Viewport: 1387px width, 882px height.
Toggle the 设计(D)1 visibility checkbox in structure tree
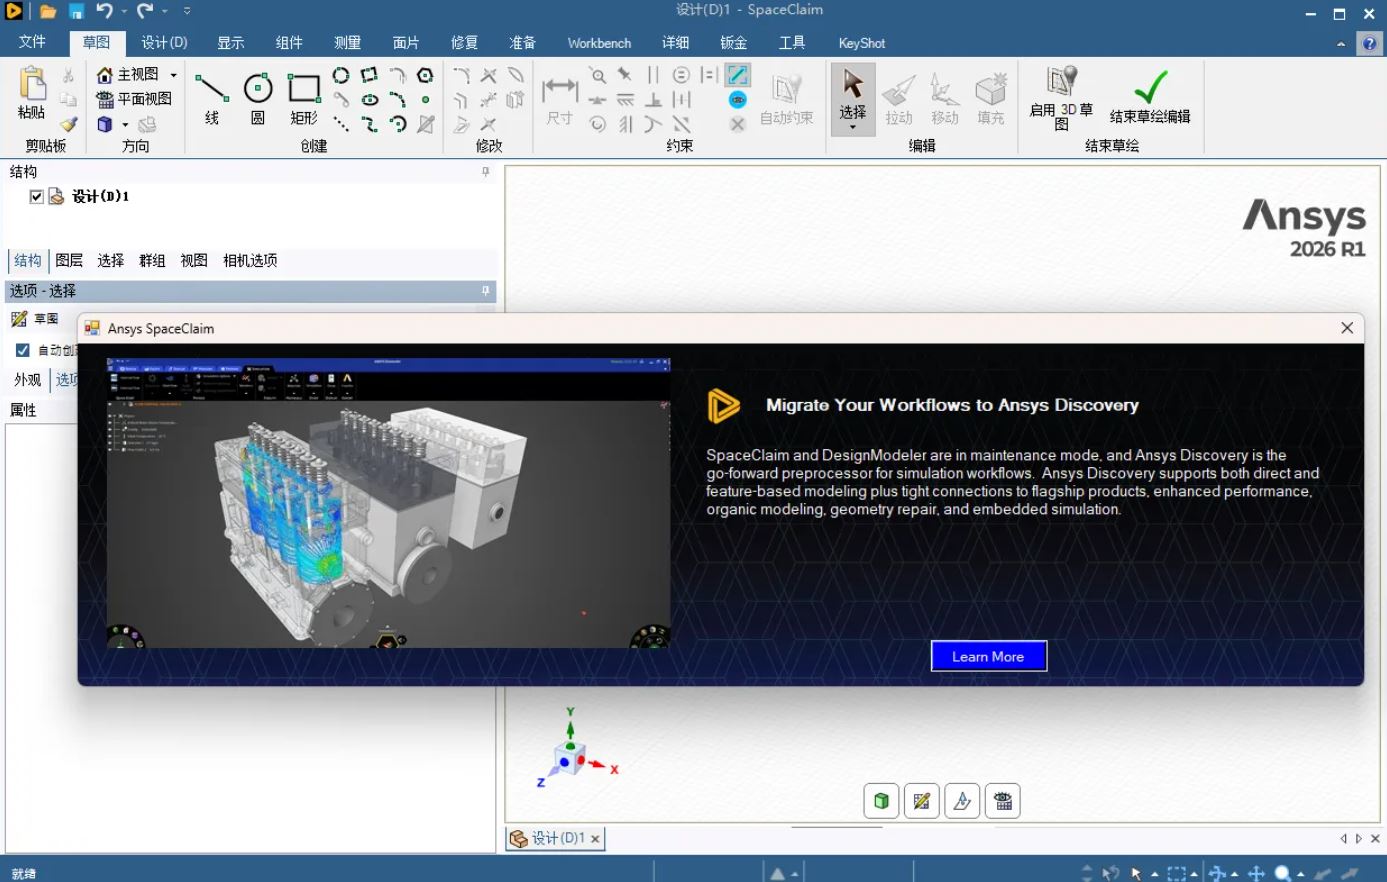click(x=36, y=197)
